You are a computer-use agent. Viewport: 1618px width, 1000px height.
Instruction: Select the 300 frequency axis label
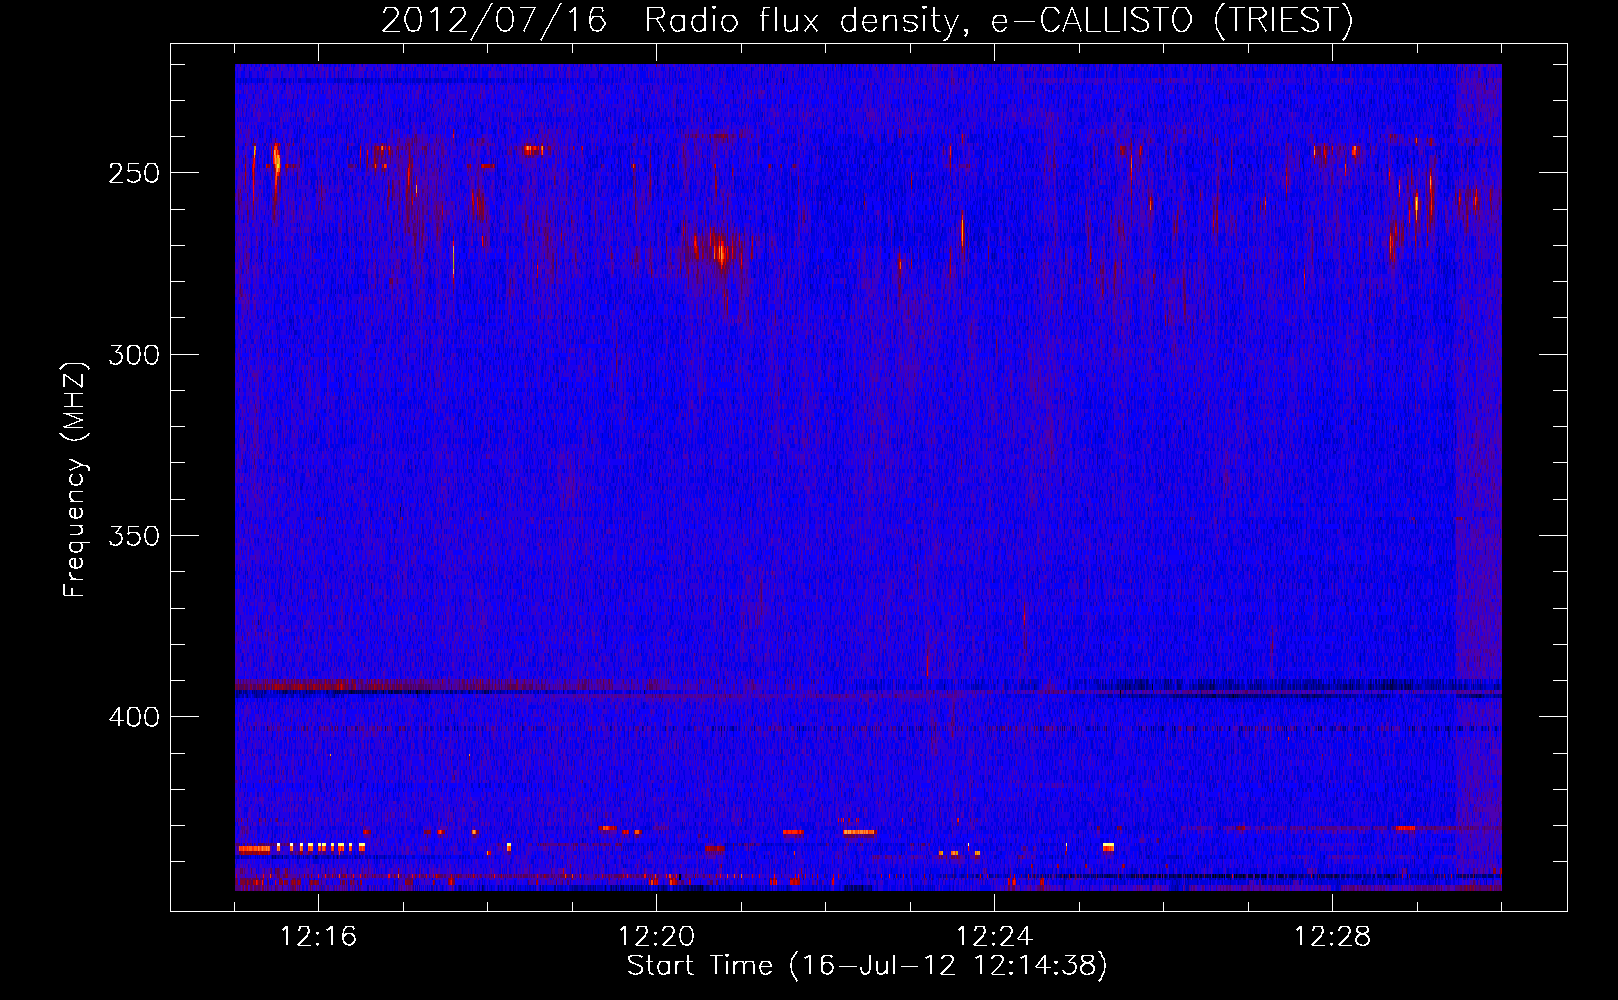(134, 355)
